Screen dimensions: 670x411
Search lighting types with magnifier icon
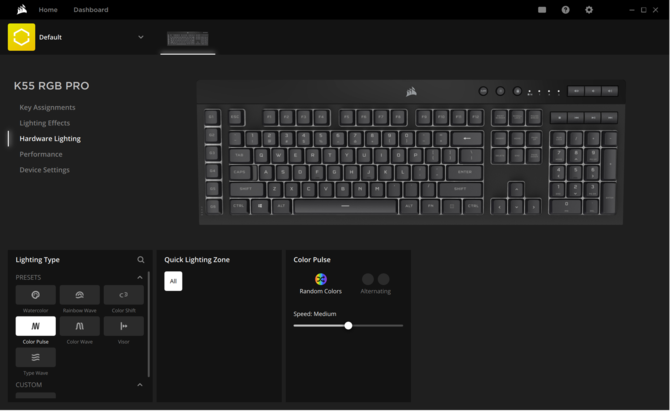[x=141, y=259]
